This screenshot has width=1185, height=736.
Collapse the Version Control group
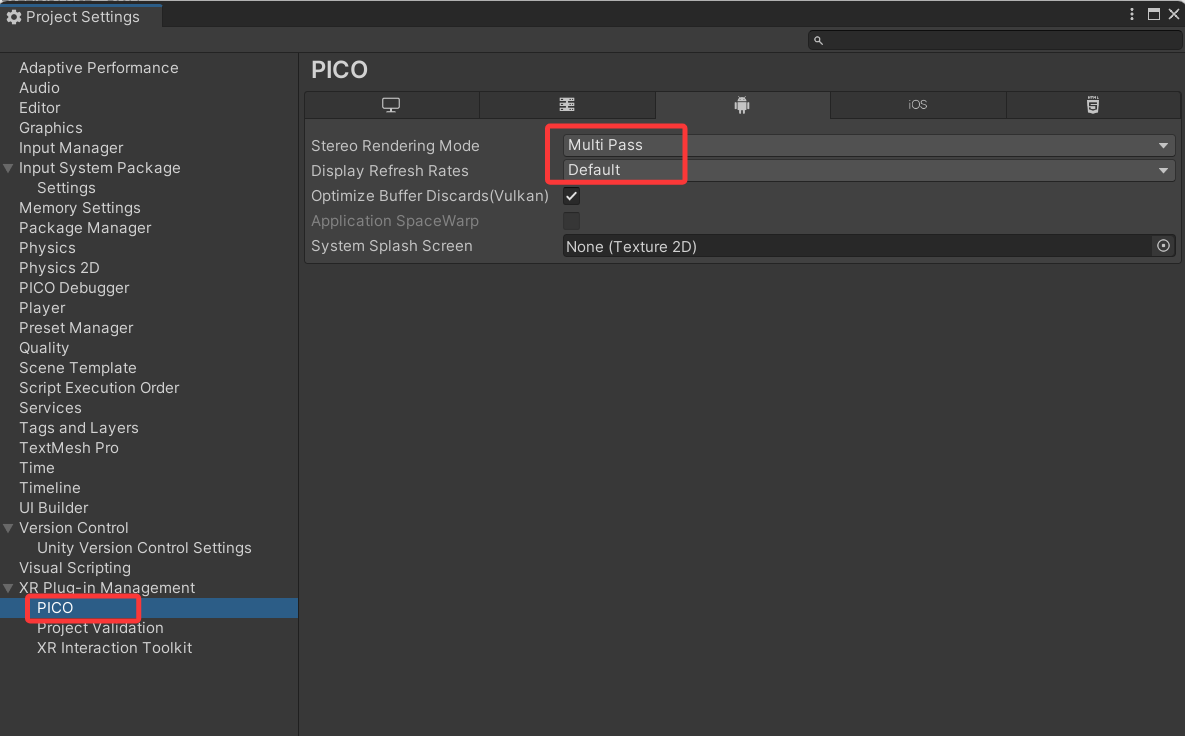8,527
